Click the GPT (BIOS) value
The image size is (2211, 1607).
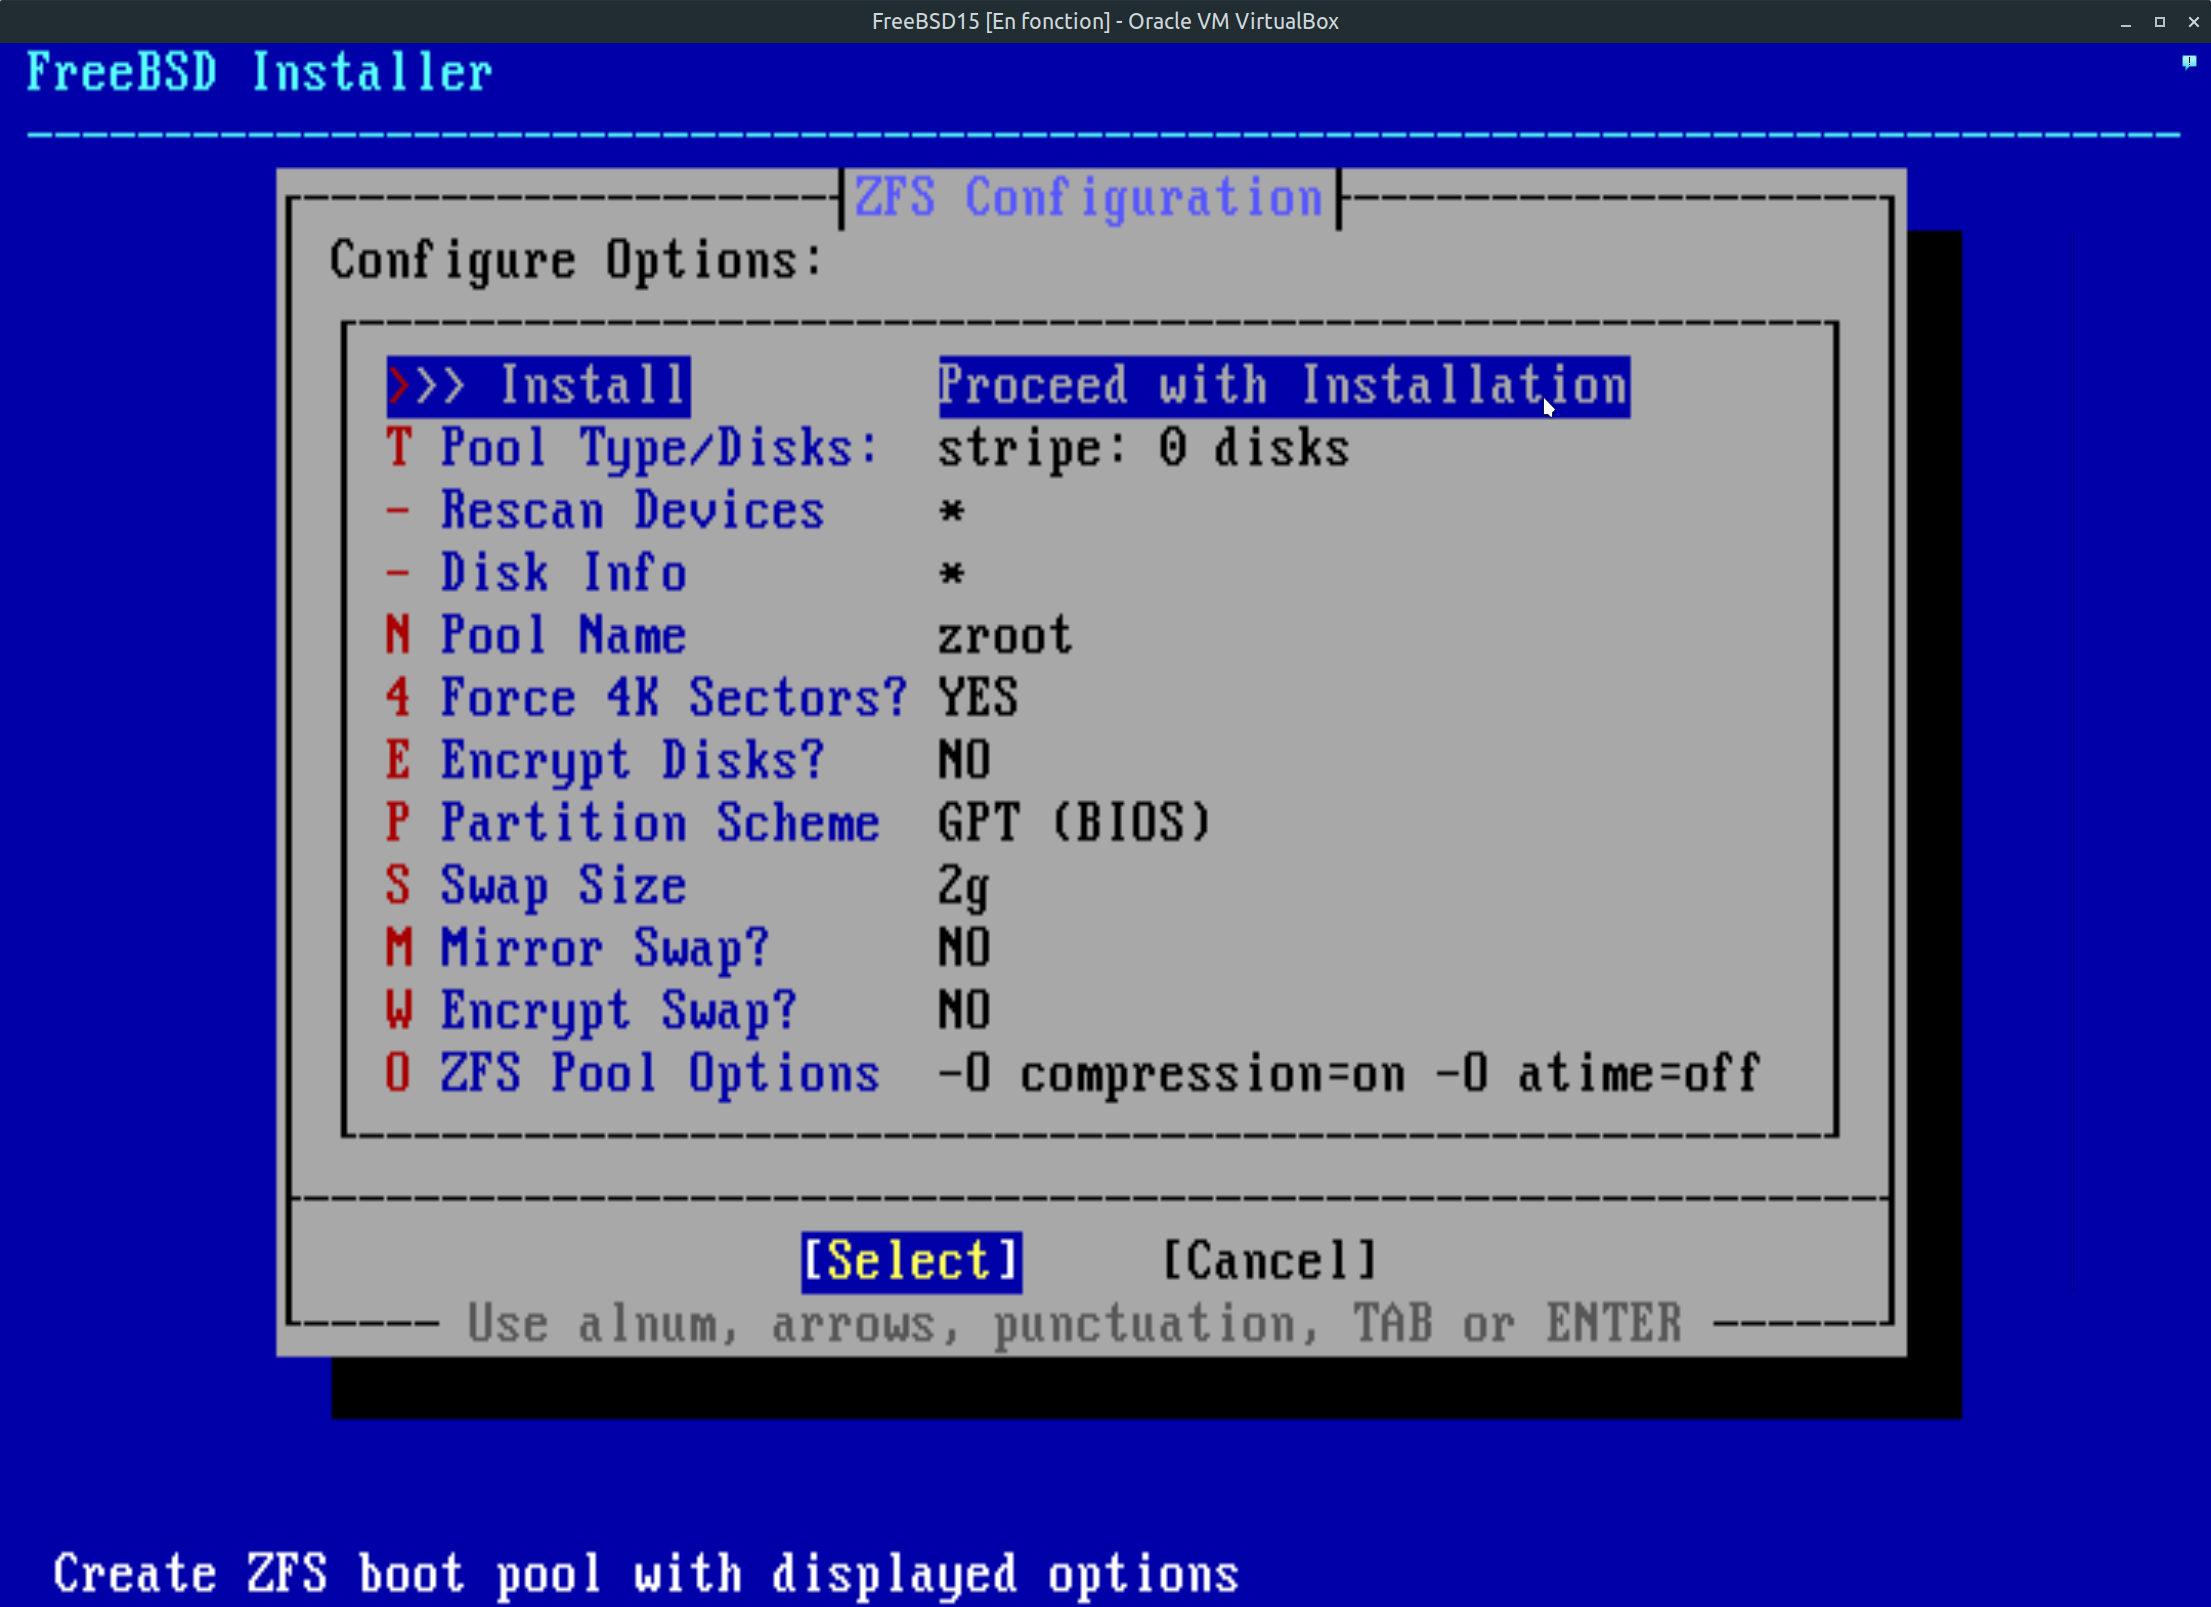tap(1074, 823)
